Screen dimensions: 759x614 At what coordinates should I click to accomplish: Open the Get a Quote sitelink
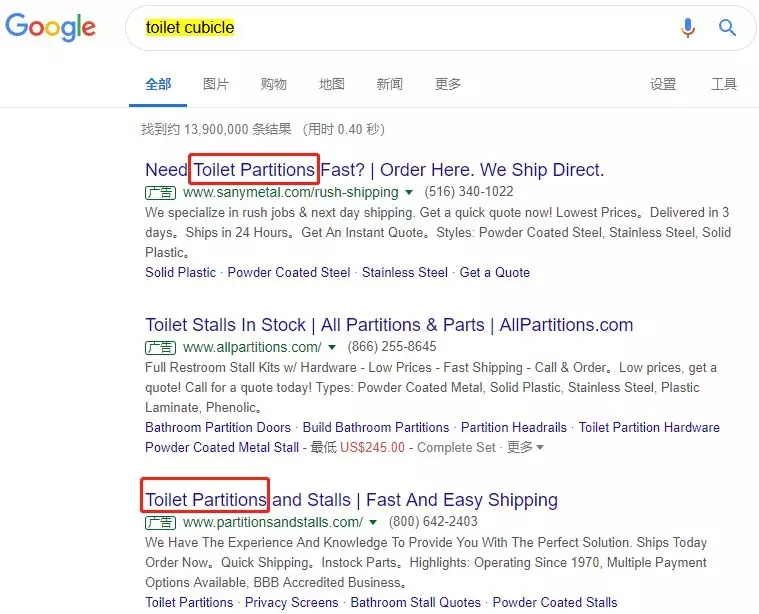495,272
